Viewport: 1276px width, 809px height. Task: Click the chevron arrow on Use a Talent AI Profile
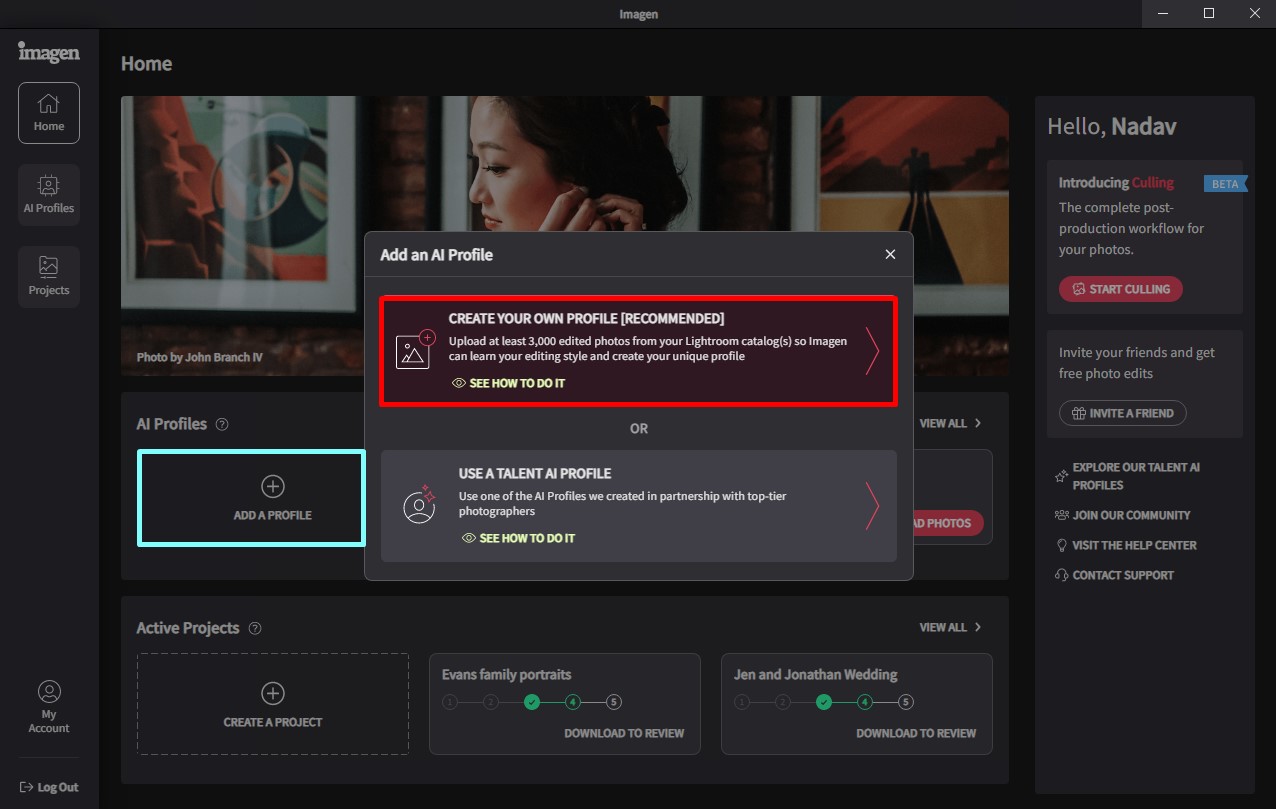[872, 505]
